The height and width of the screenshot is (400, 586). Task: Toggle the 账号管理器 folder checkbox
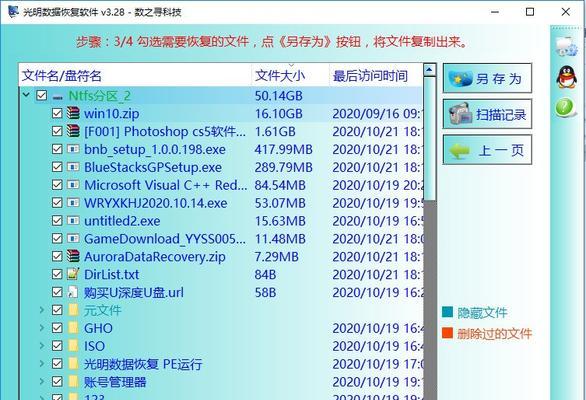point(57,382)
